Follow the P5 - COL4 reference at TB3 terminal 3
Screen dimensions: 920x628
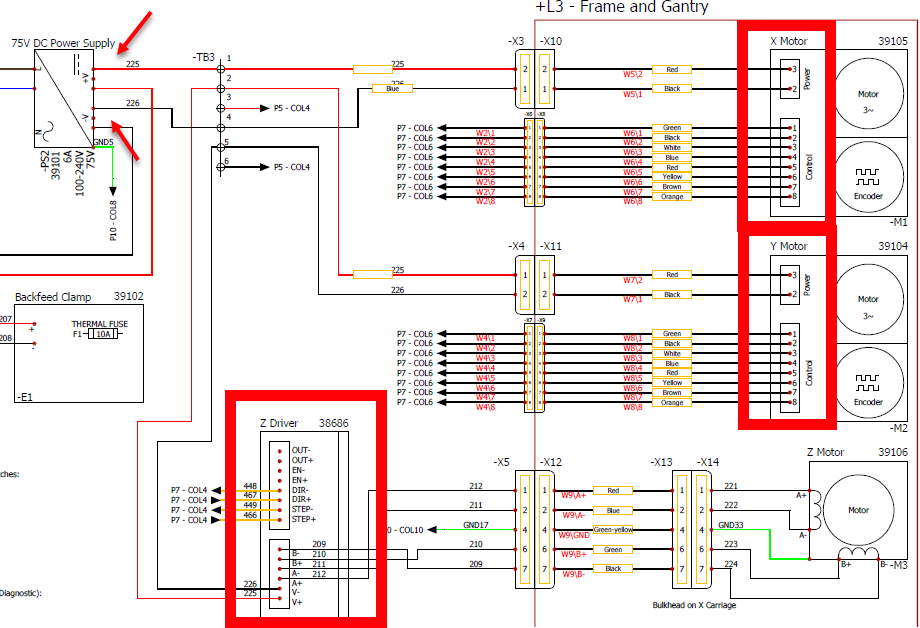click(x=291, y=108)
